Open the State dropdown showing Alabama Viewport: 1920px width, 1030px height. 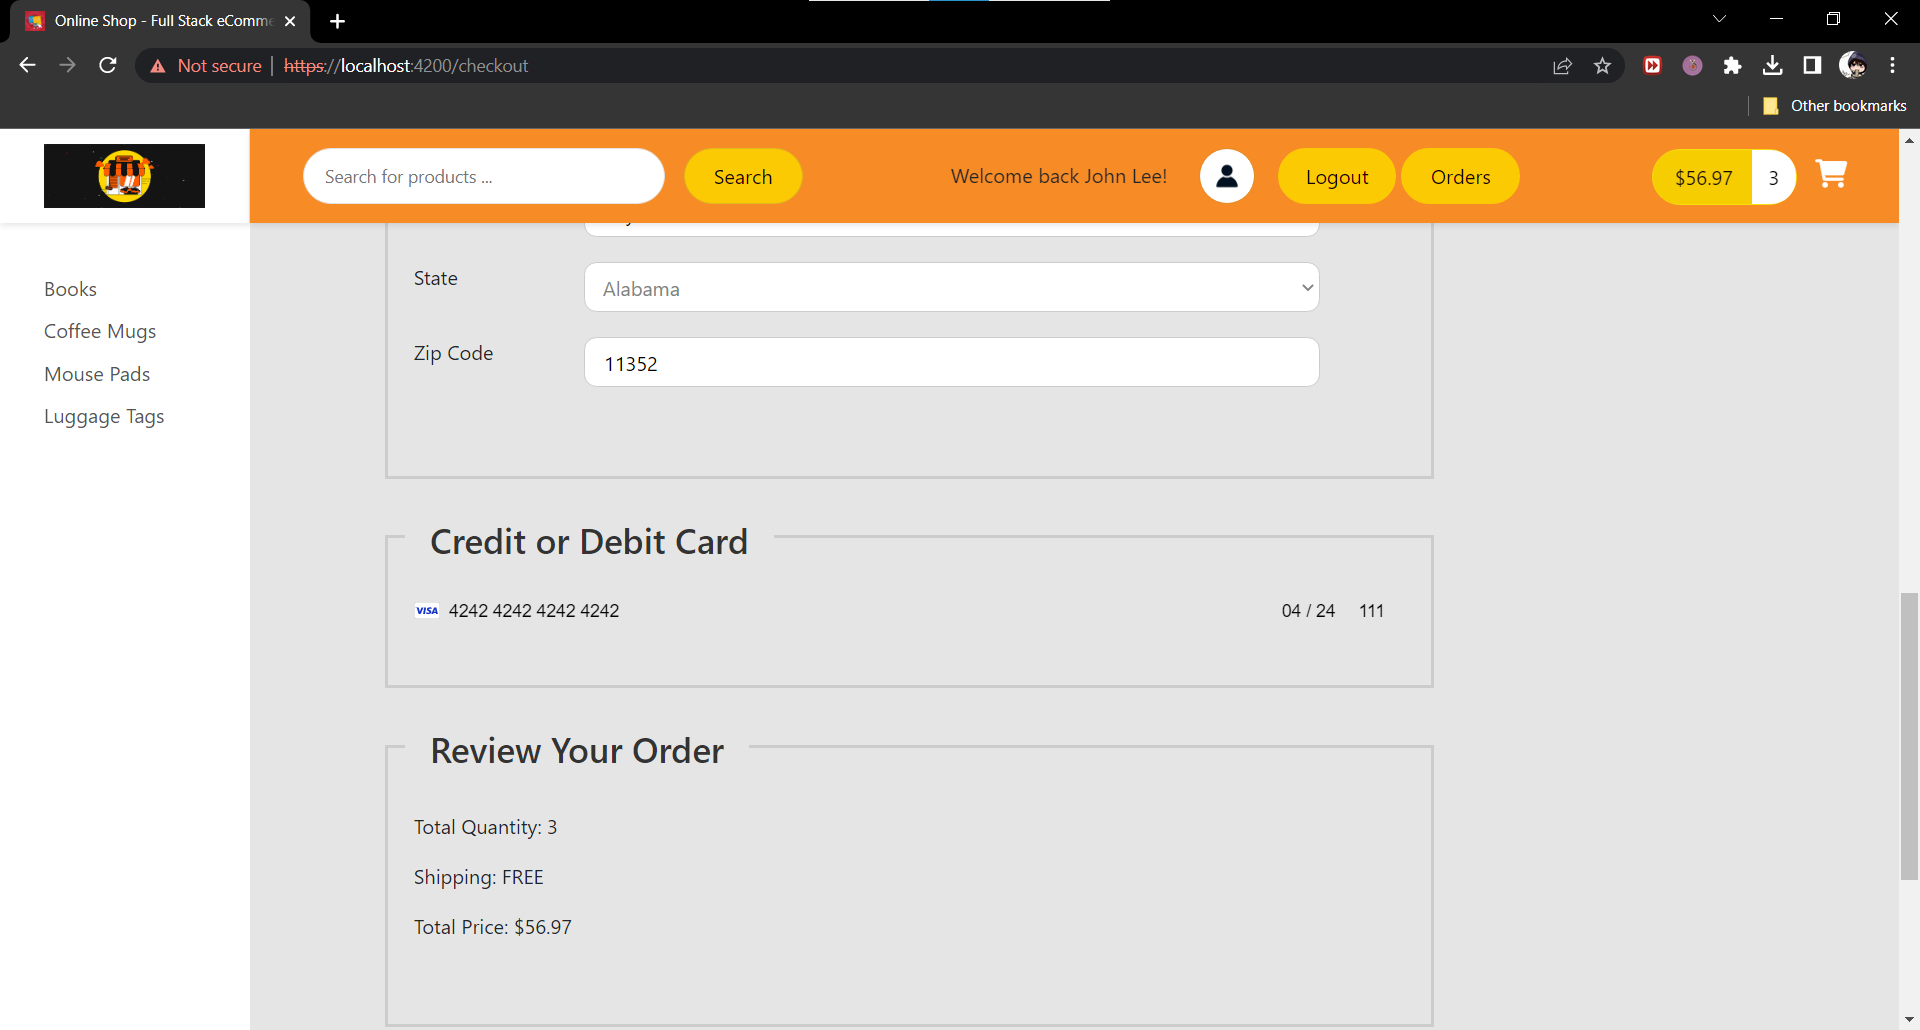pos(951,287)
